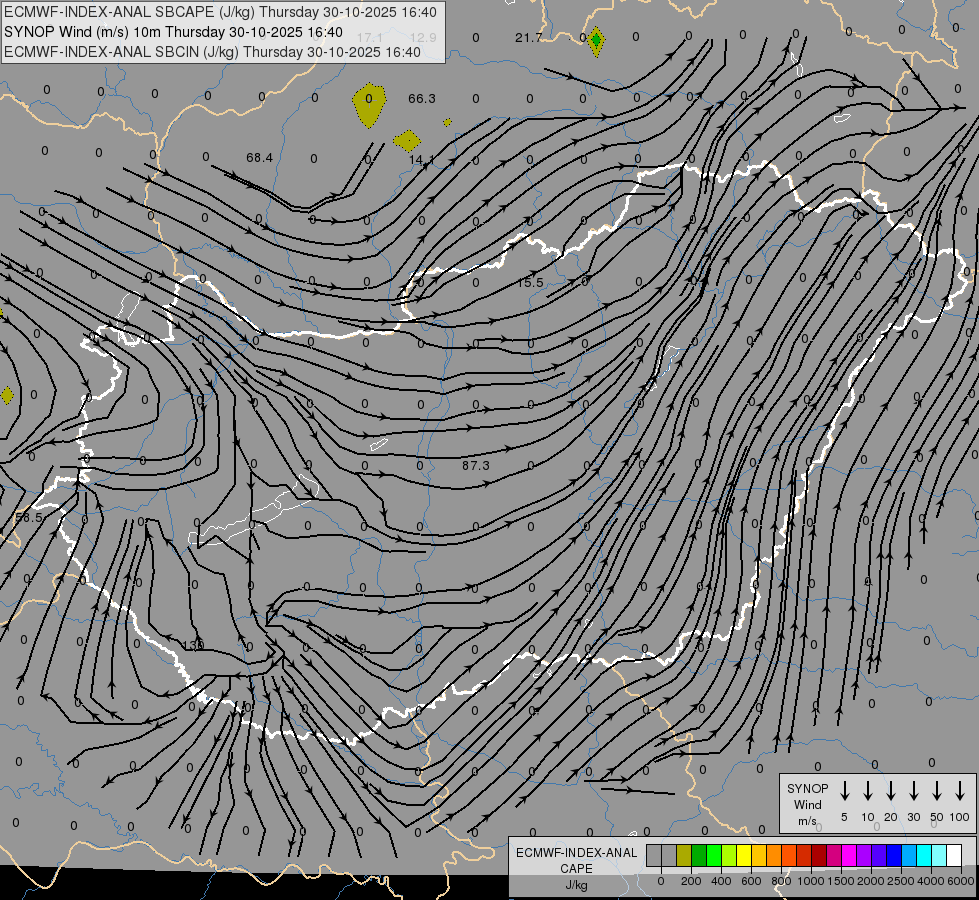Viewport: 979px width, 900px height.
Task: Click the 15.5 value on the map
Action: (x=530, y=282)
